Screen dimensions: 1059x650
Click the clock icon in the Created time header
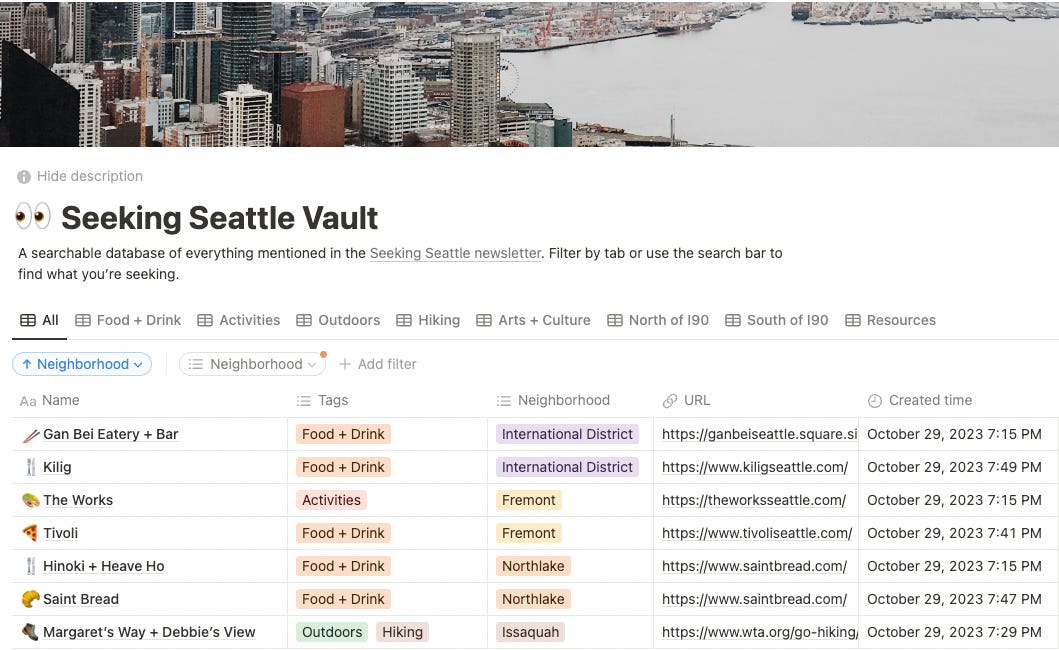pyautogui.click(x=875, y=401)
